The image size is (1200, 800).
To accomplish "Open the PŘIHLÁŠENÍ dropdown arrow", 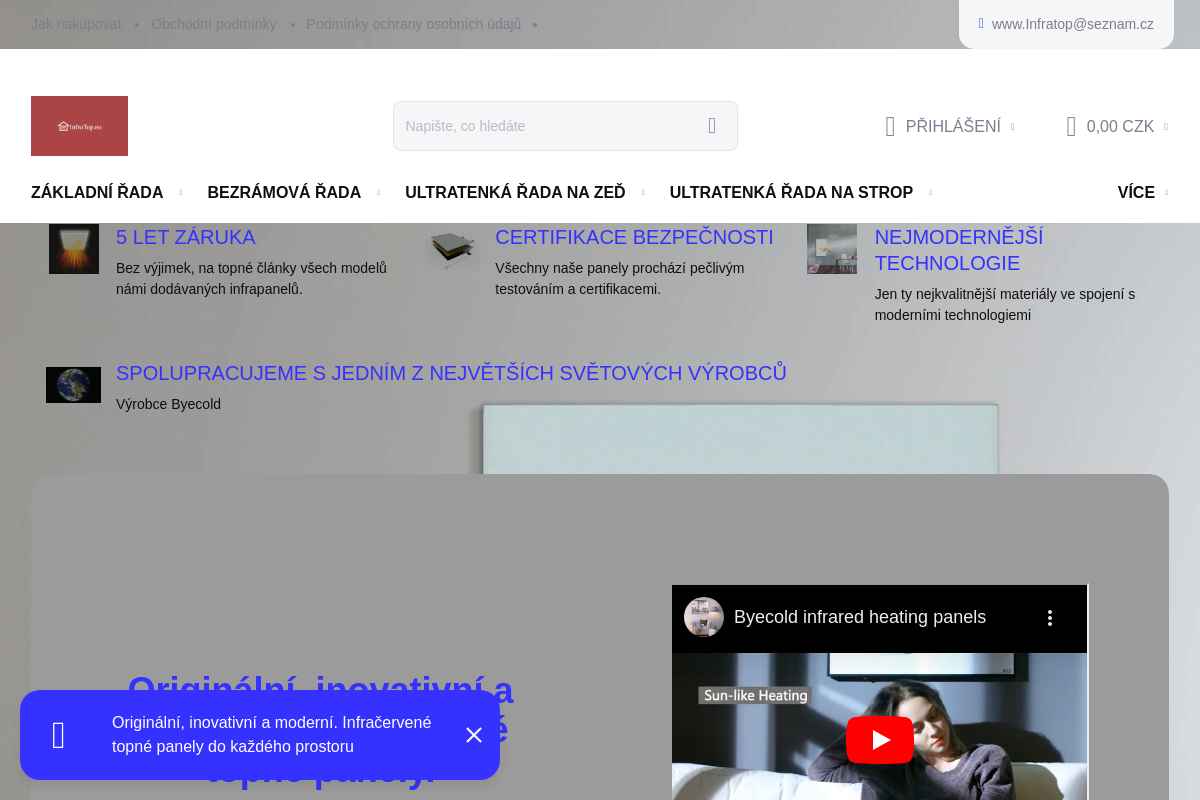I will pos(1012,127).
